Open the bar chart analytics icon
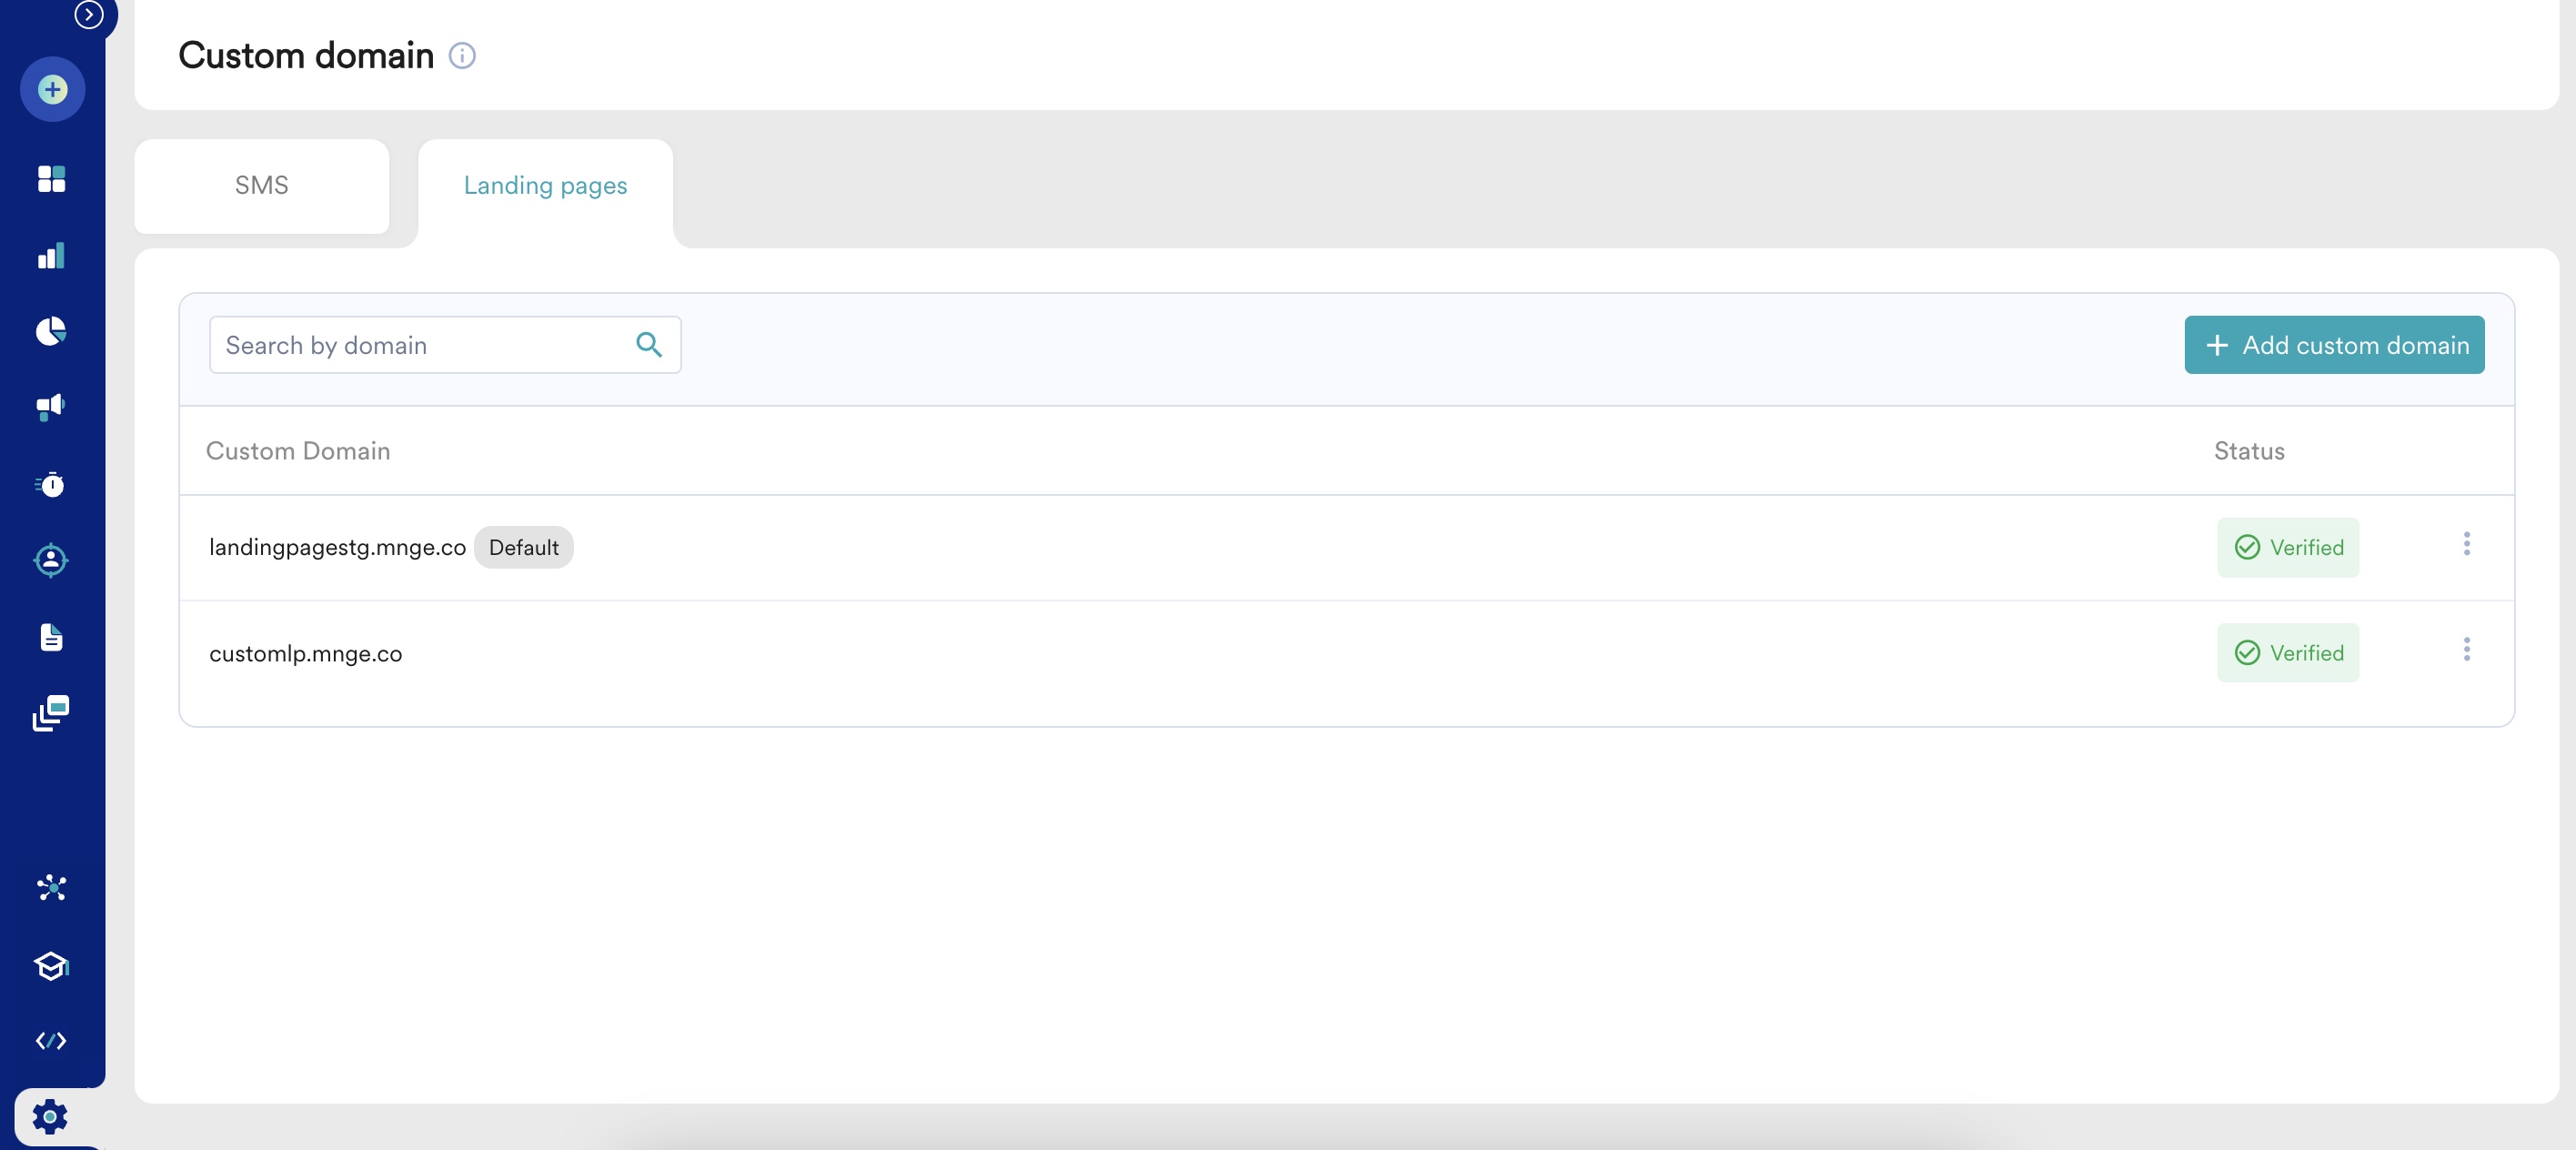2576x1150 pixels. coord(52,256)
